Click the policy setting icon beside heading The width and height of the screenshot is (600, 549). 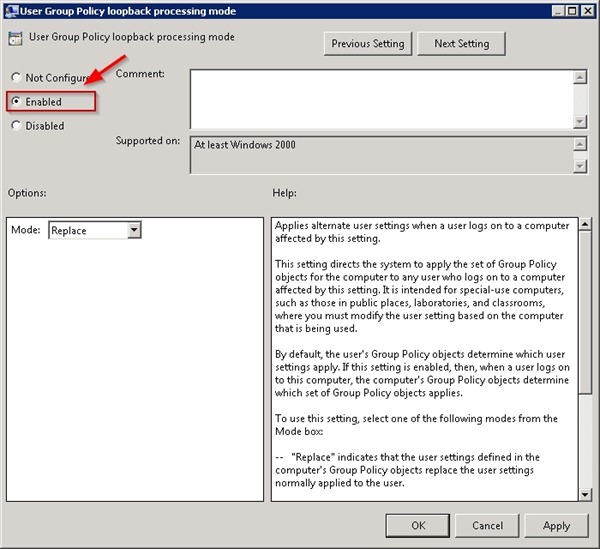(x=15, y=40)
